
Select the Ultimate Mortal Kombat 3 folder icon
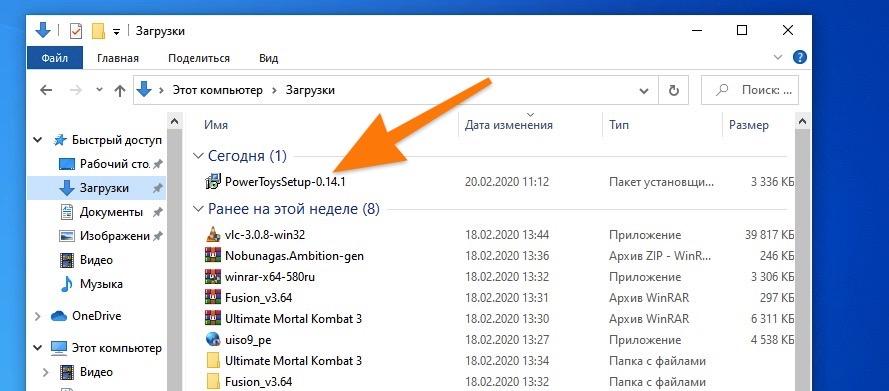[213, 360]
